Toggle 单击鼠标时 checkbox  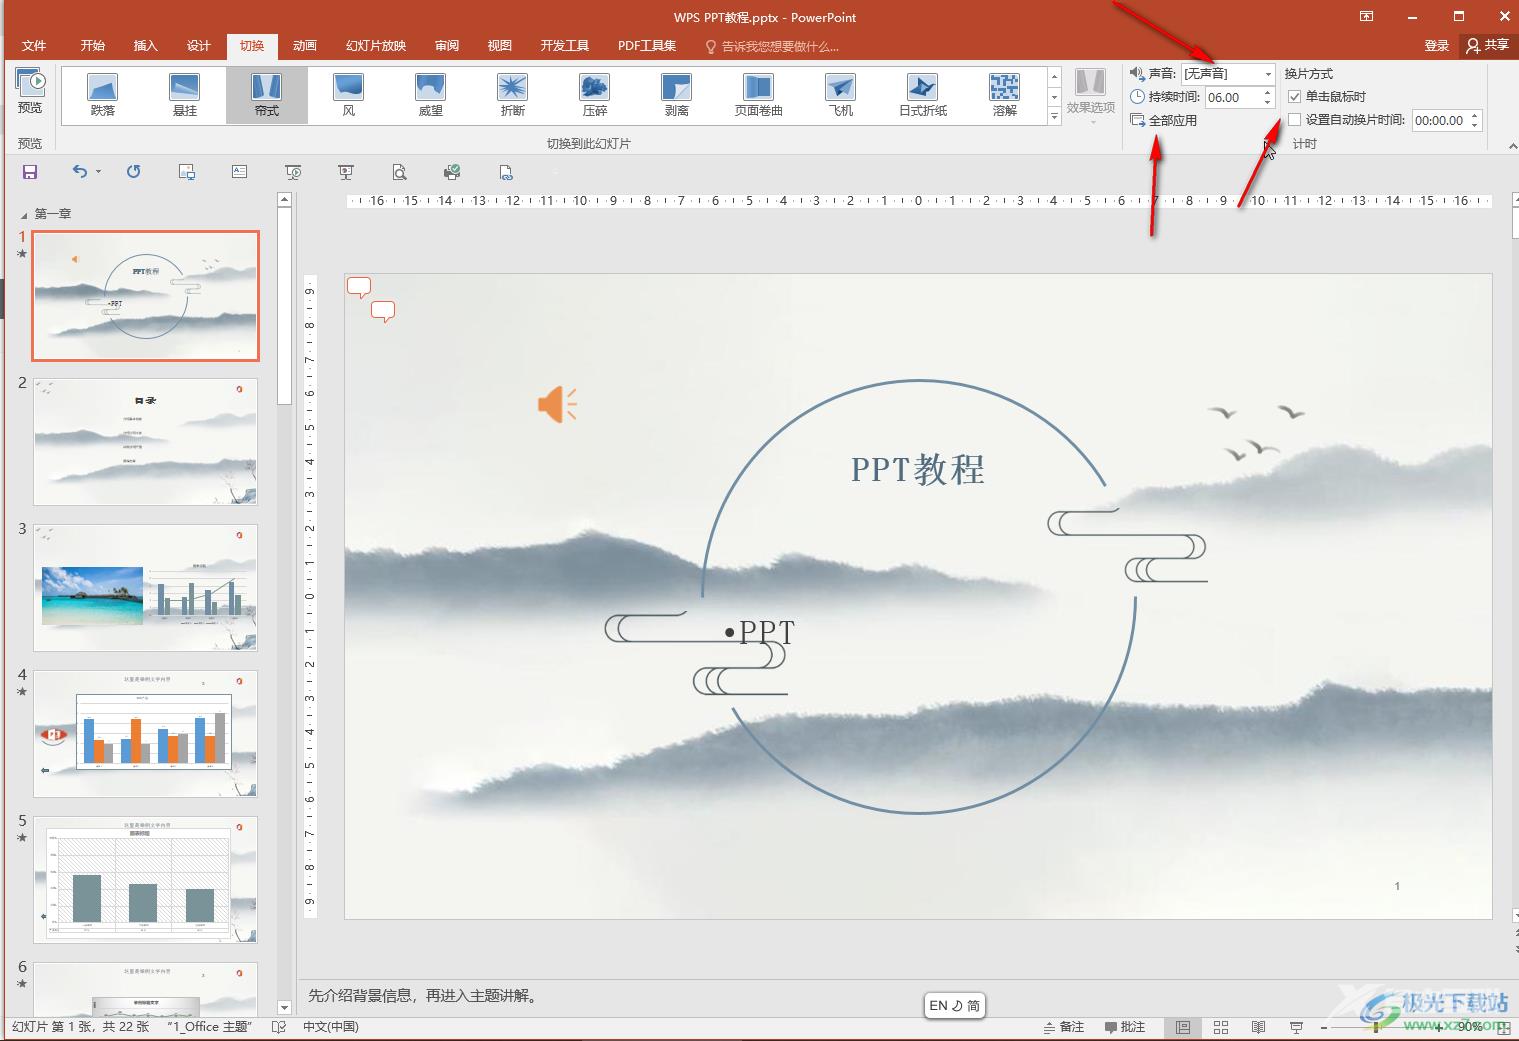click(1295, 97)
